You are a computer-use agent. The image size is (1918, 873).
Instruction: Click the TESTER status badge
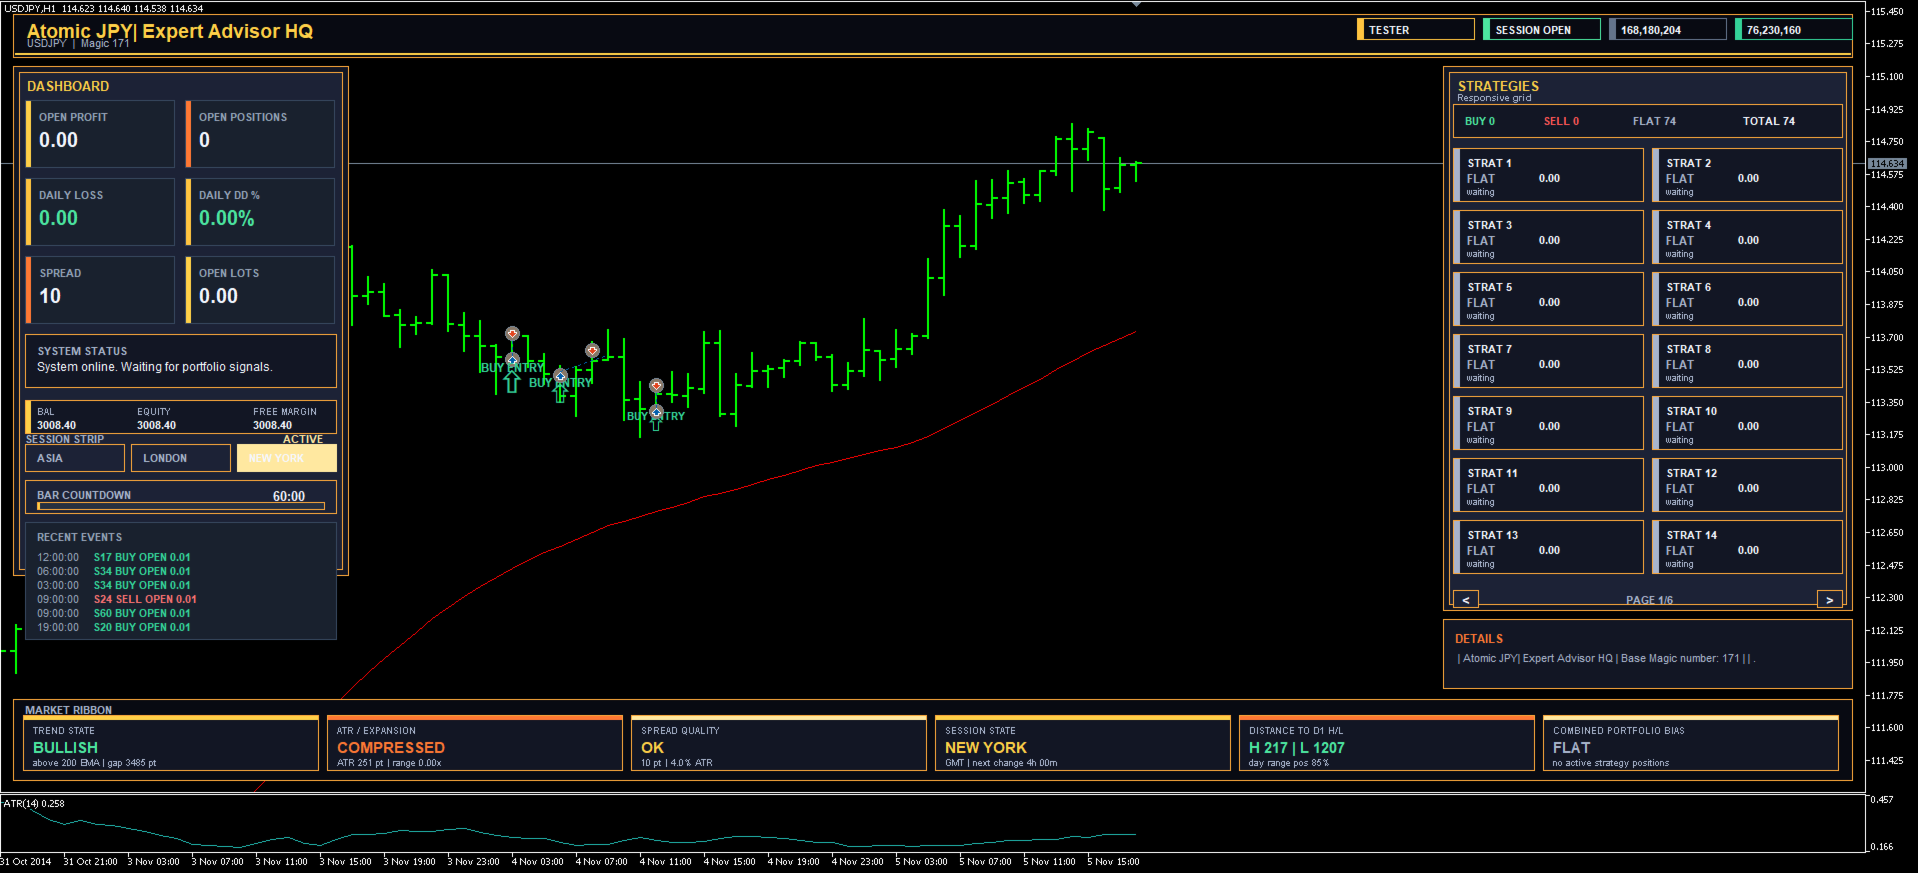1416,30
